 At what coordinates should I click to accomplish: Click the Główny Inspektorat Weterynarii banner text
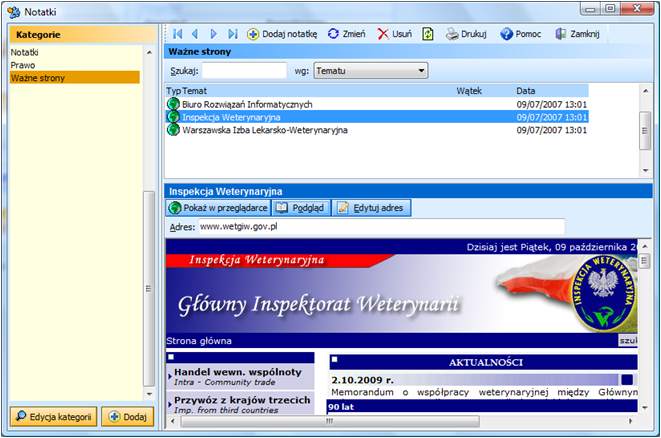point(318,304)
